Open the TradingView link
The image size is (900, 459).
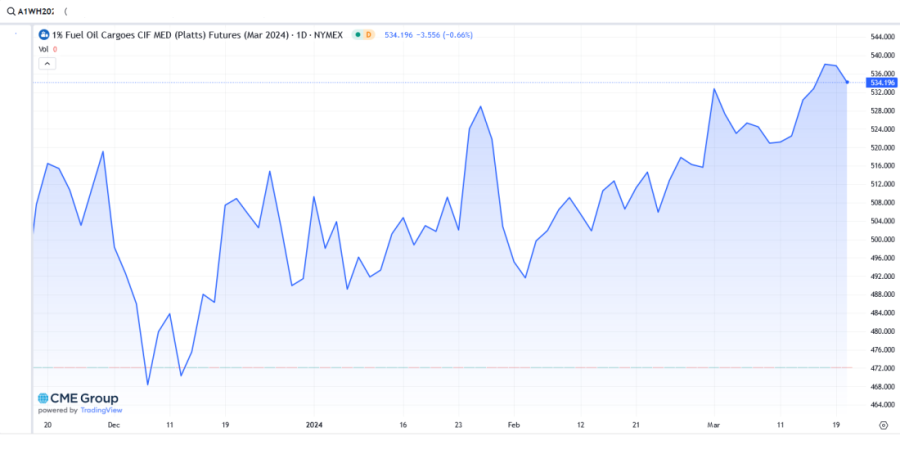tap(100, 410)
